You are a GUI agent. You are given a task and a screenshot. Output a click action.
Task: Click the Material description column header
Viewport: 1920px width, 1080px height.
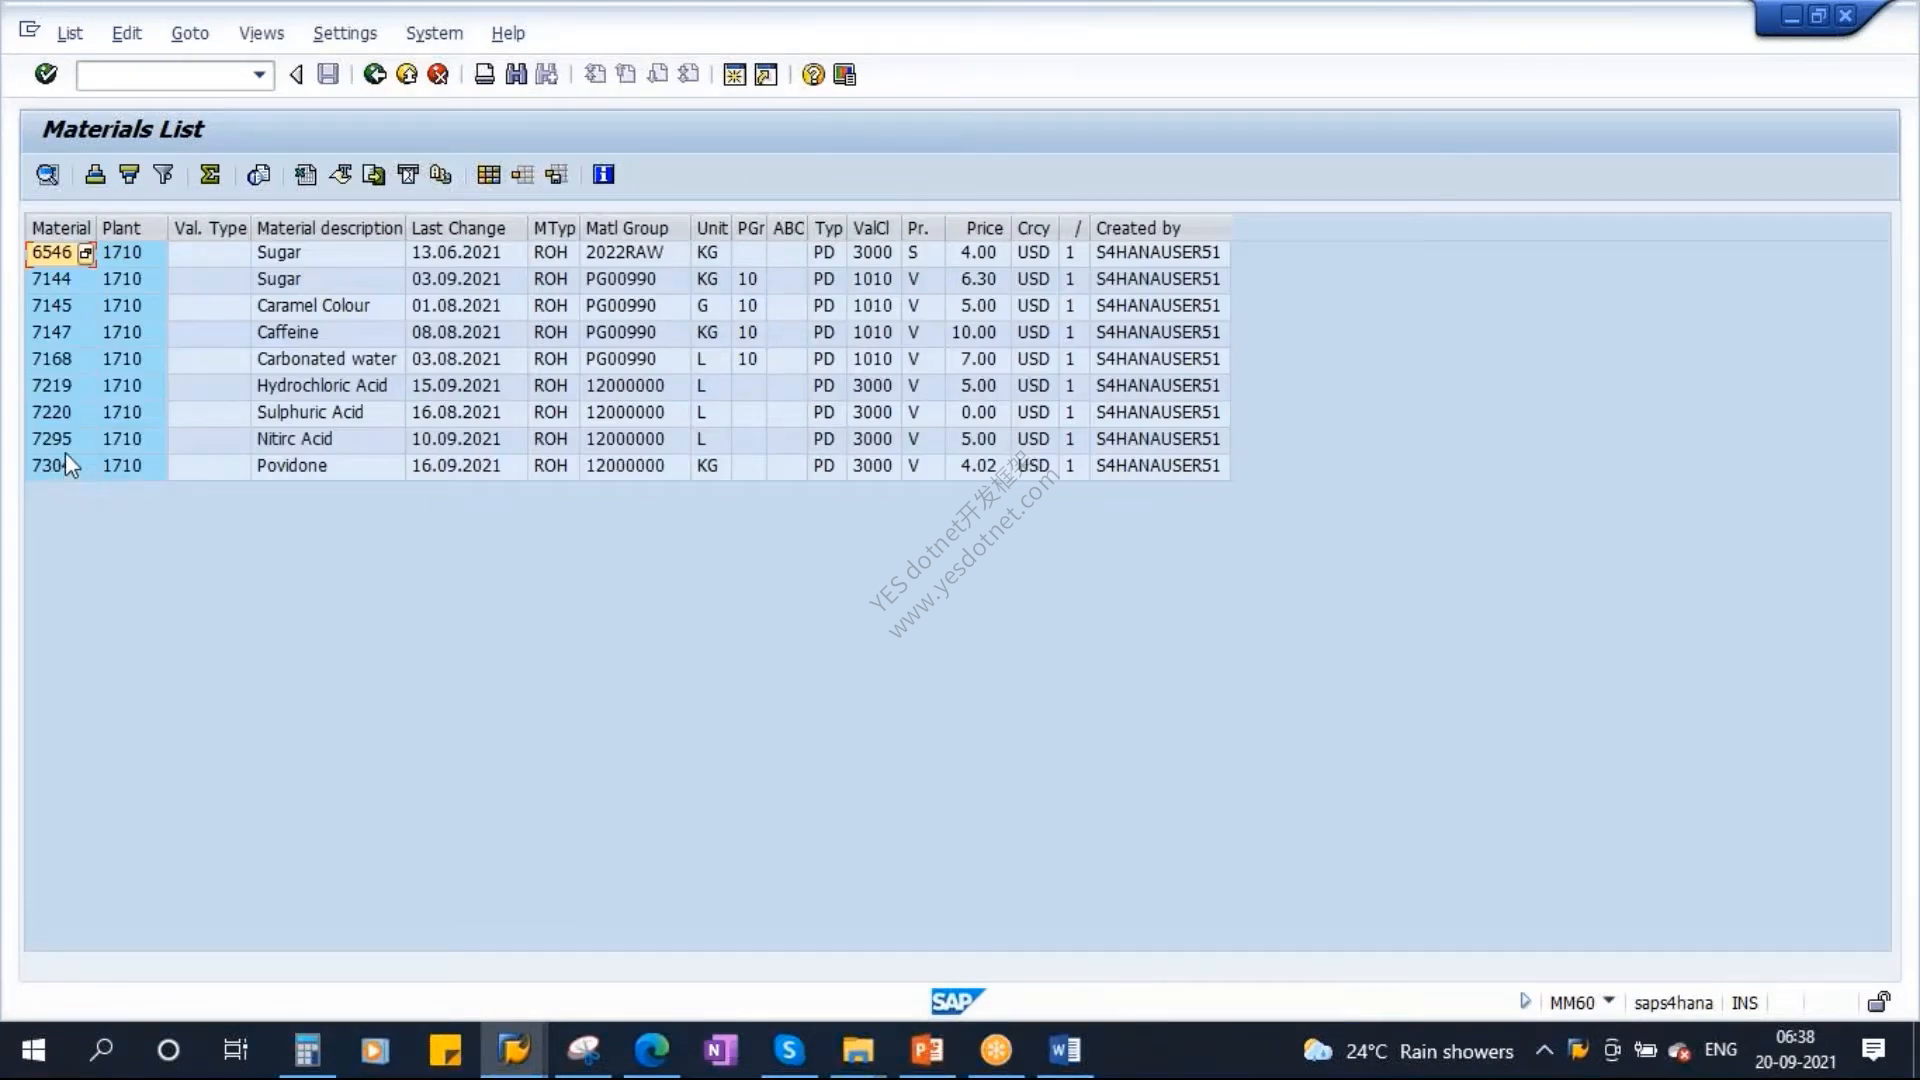[329, 228]
